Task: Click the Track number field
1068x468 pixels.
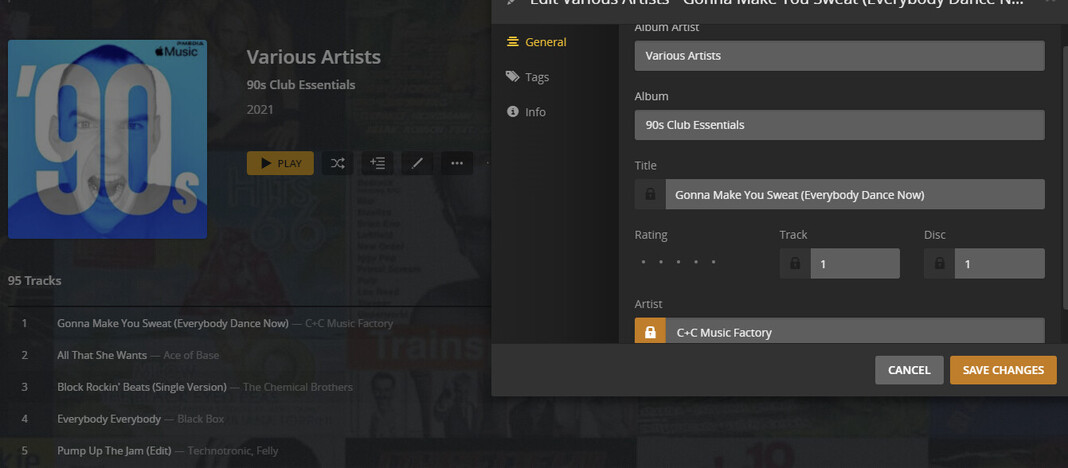Action: pyautogui.click(x=855, y=263)
